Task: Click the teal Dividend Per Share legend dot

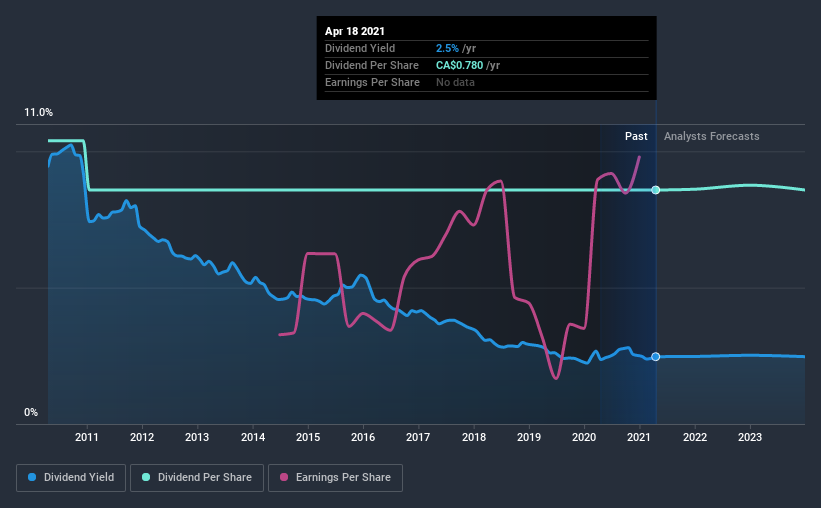Action: point(147,478)
